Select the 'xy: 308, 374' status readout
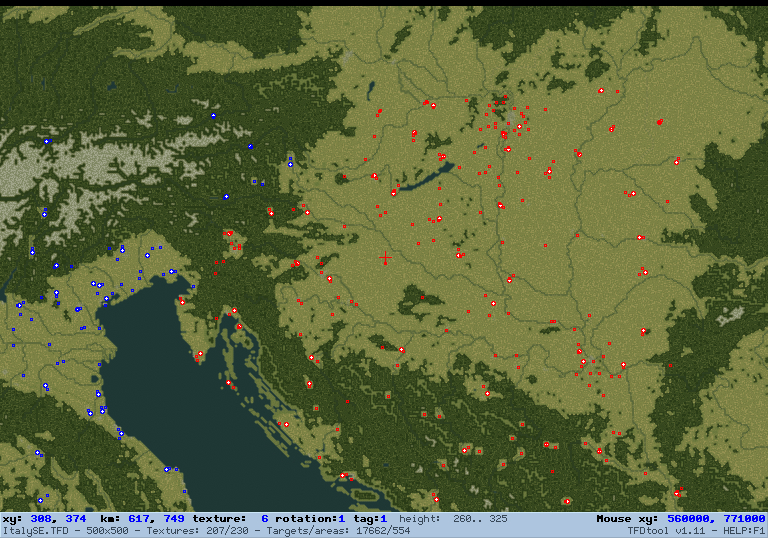Screen dimensions: 768x538 tap(45, 518)
